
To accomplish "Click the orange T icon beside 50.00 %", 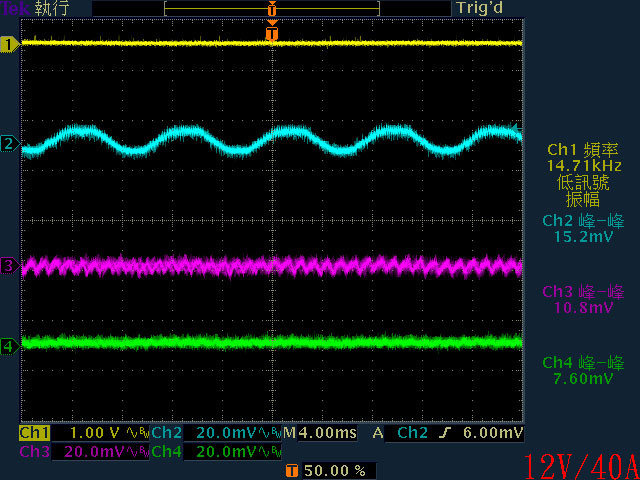I will point(291,471).
